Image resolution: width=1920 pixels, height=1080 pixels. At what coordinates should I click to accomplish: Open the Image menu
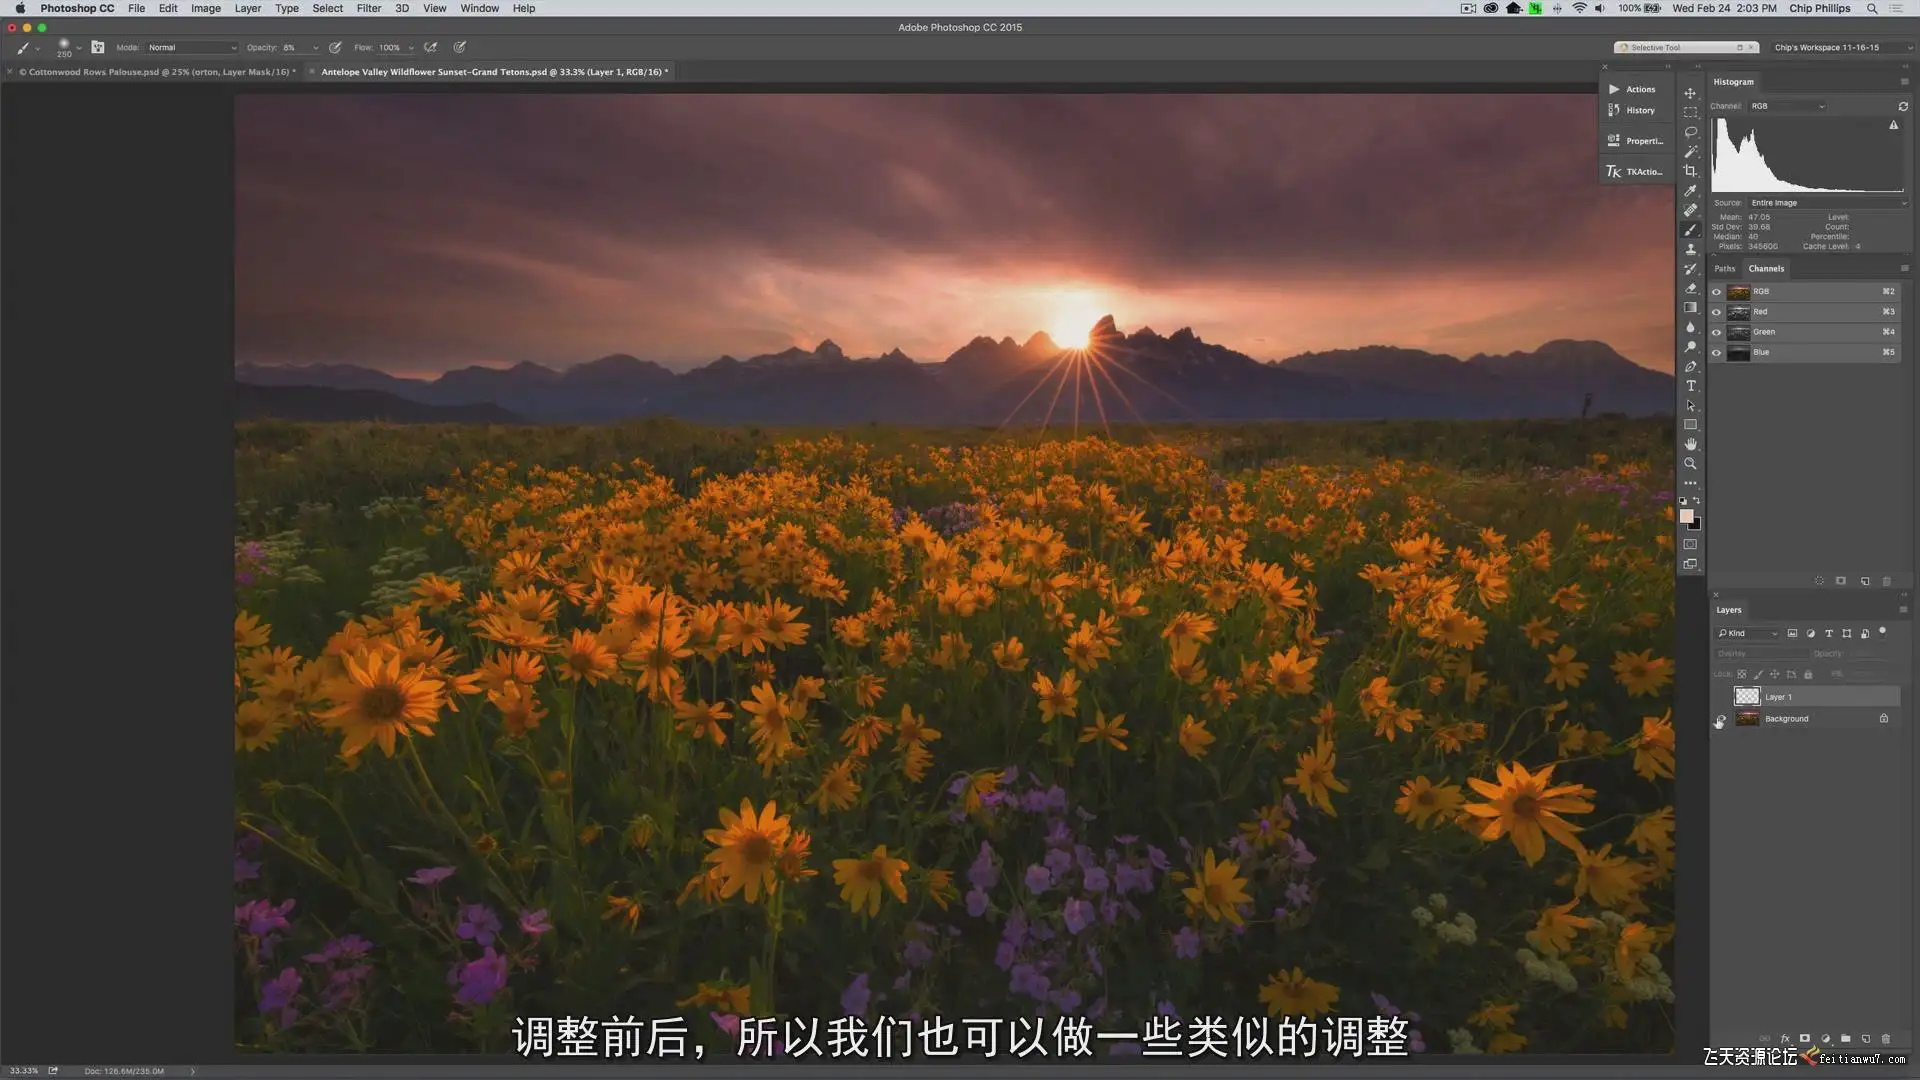tap(206, 8)
